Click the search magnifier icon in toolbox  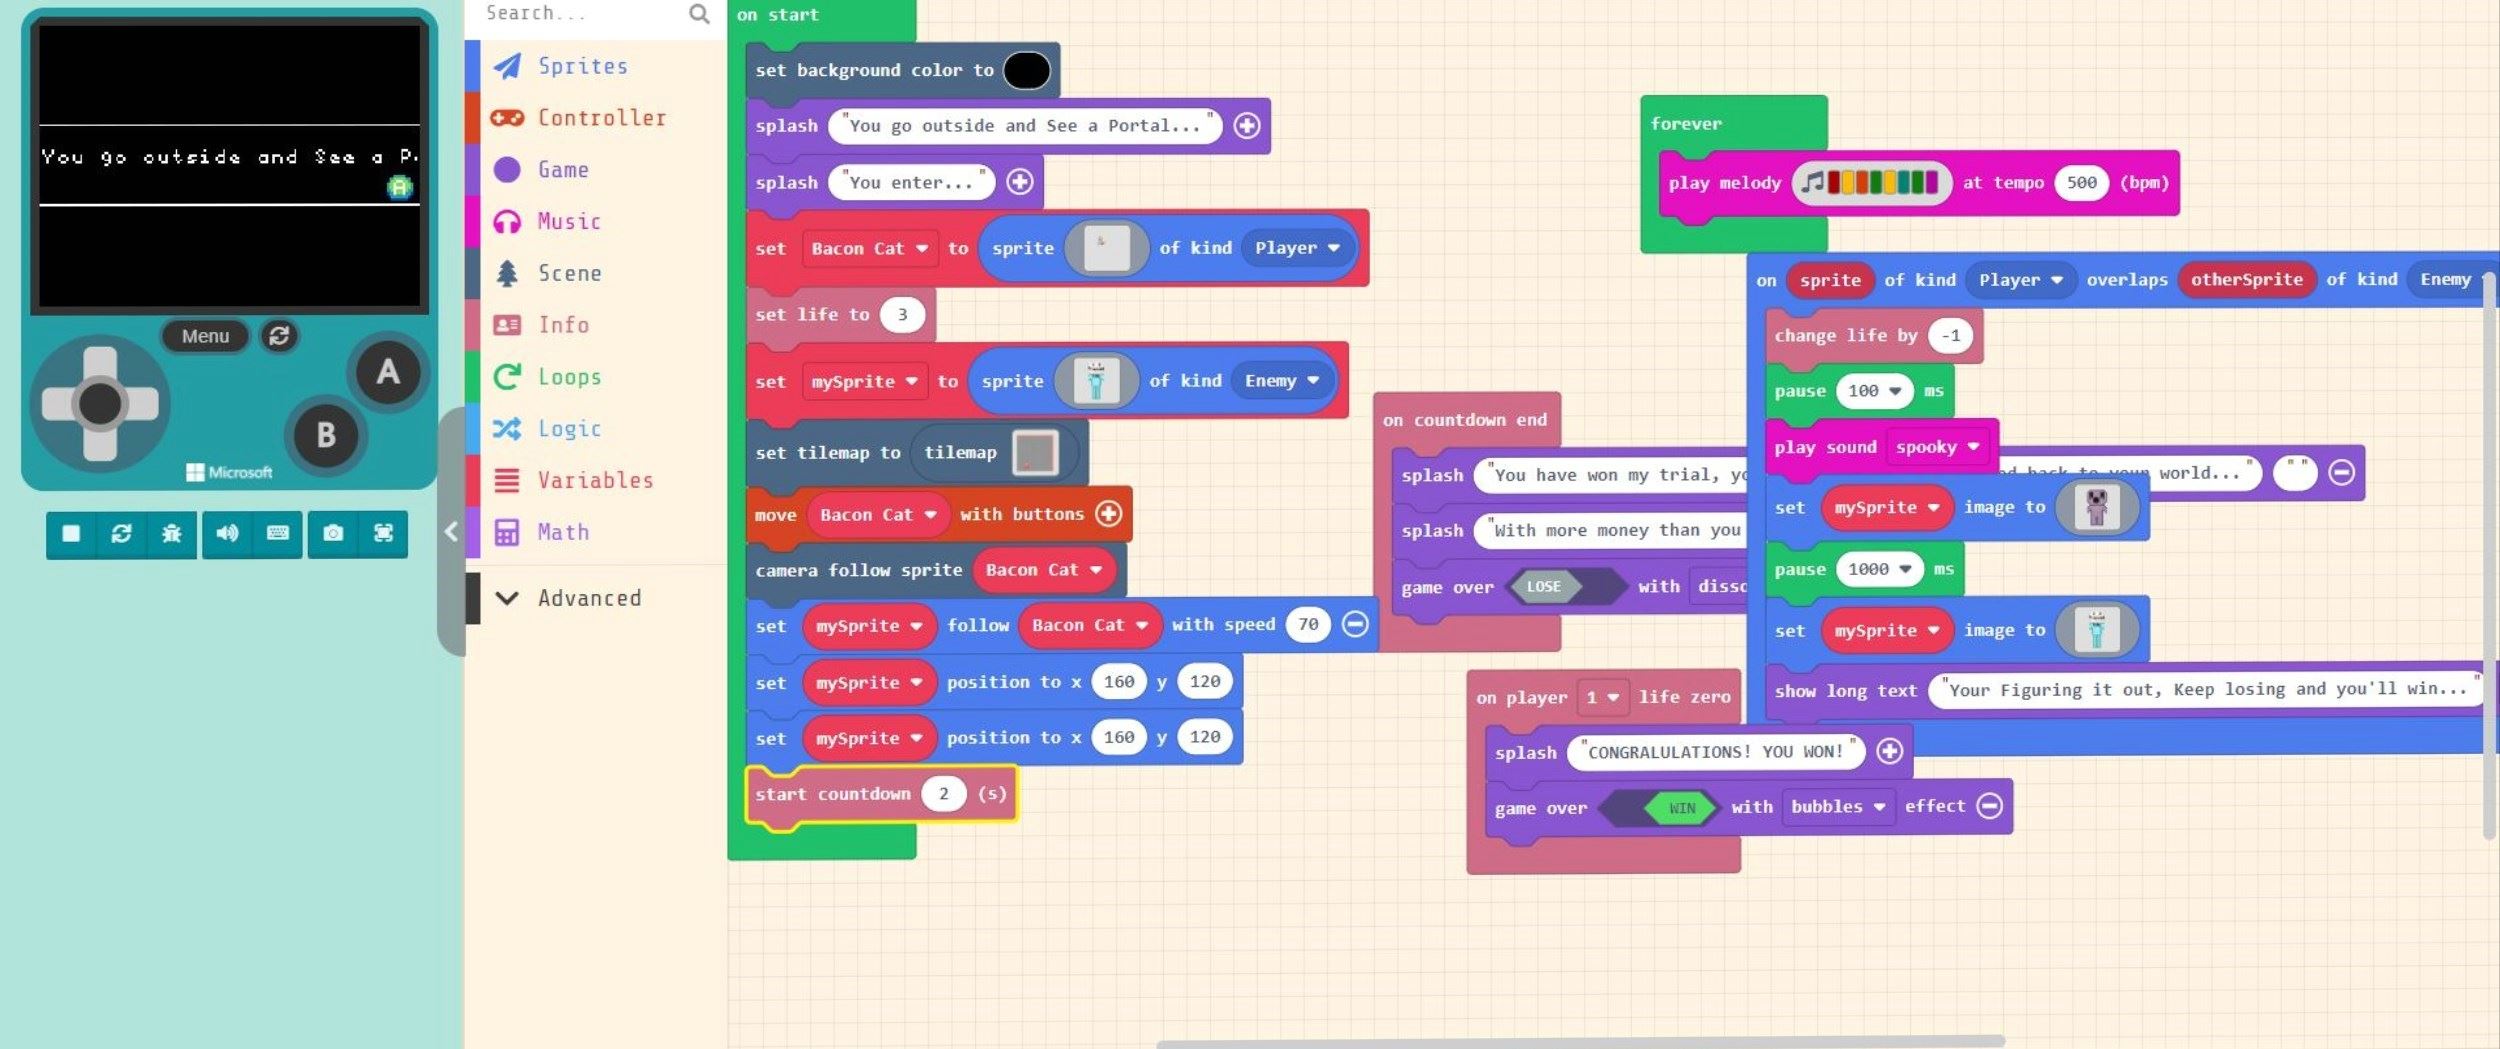(x=699, y=14)
